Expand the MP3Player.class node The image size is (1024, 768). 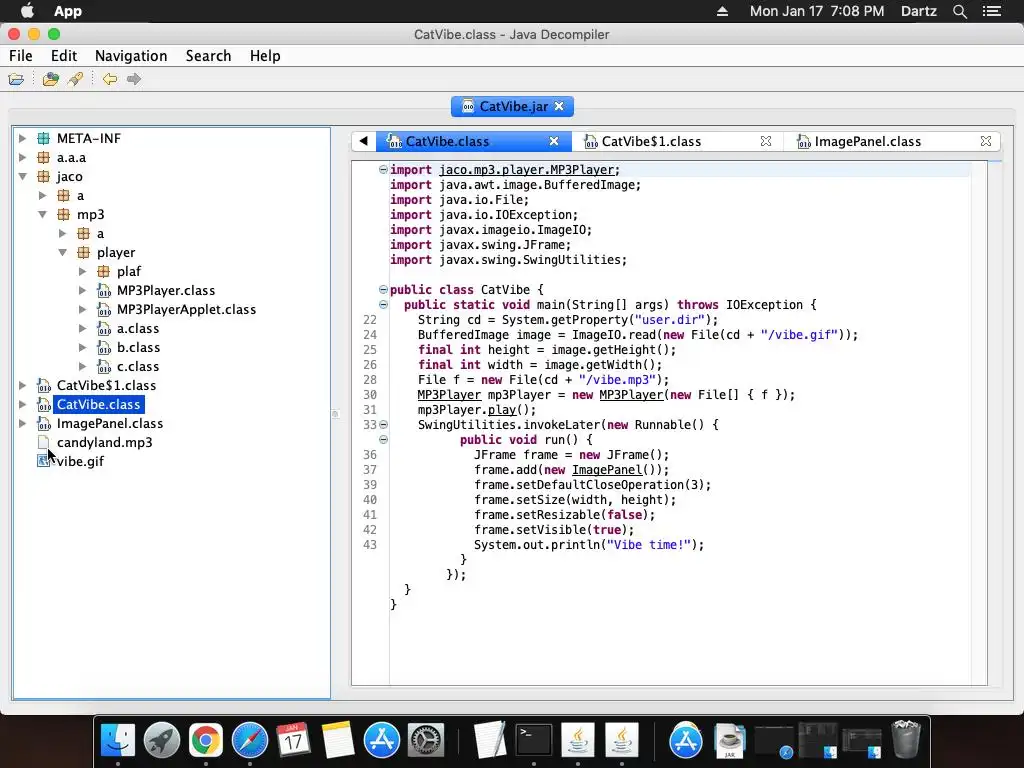(x=82, y=291)
